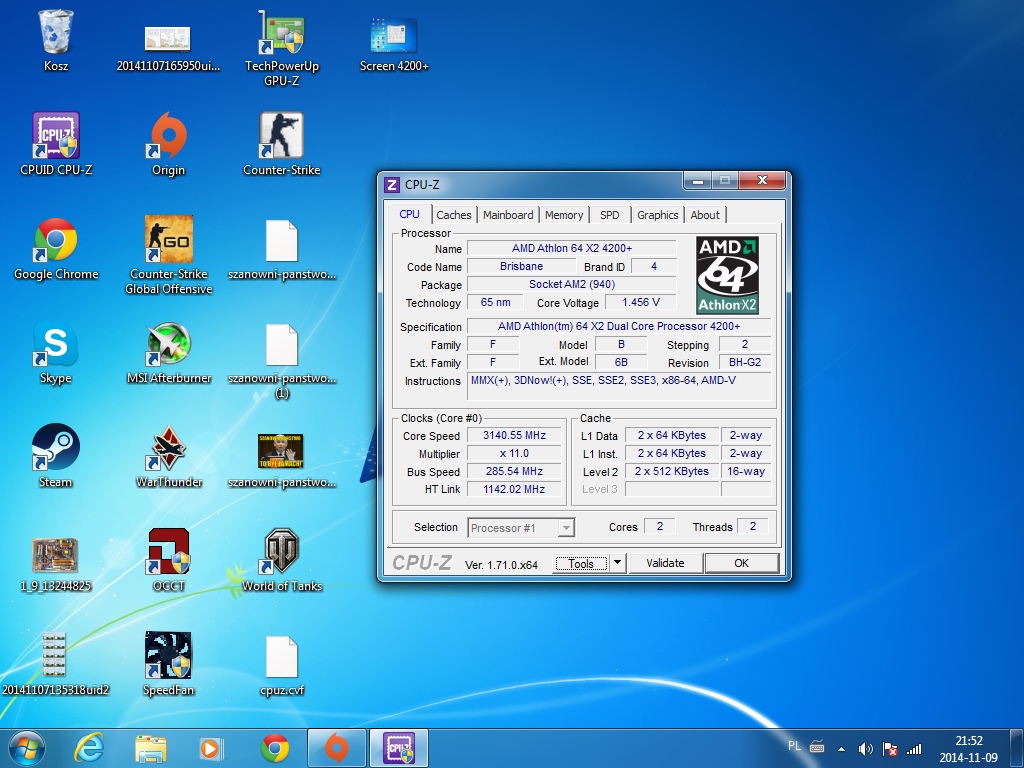
Task: Click the network signal tray icon
Action: [914, 749]
